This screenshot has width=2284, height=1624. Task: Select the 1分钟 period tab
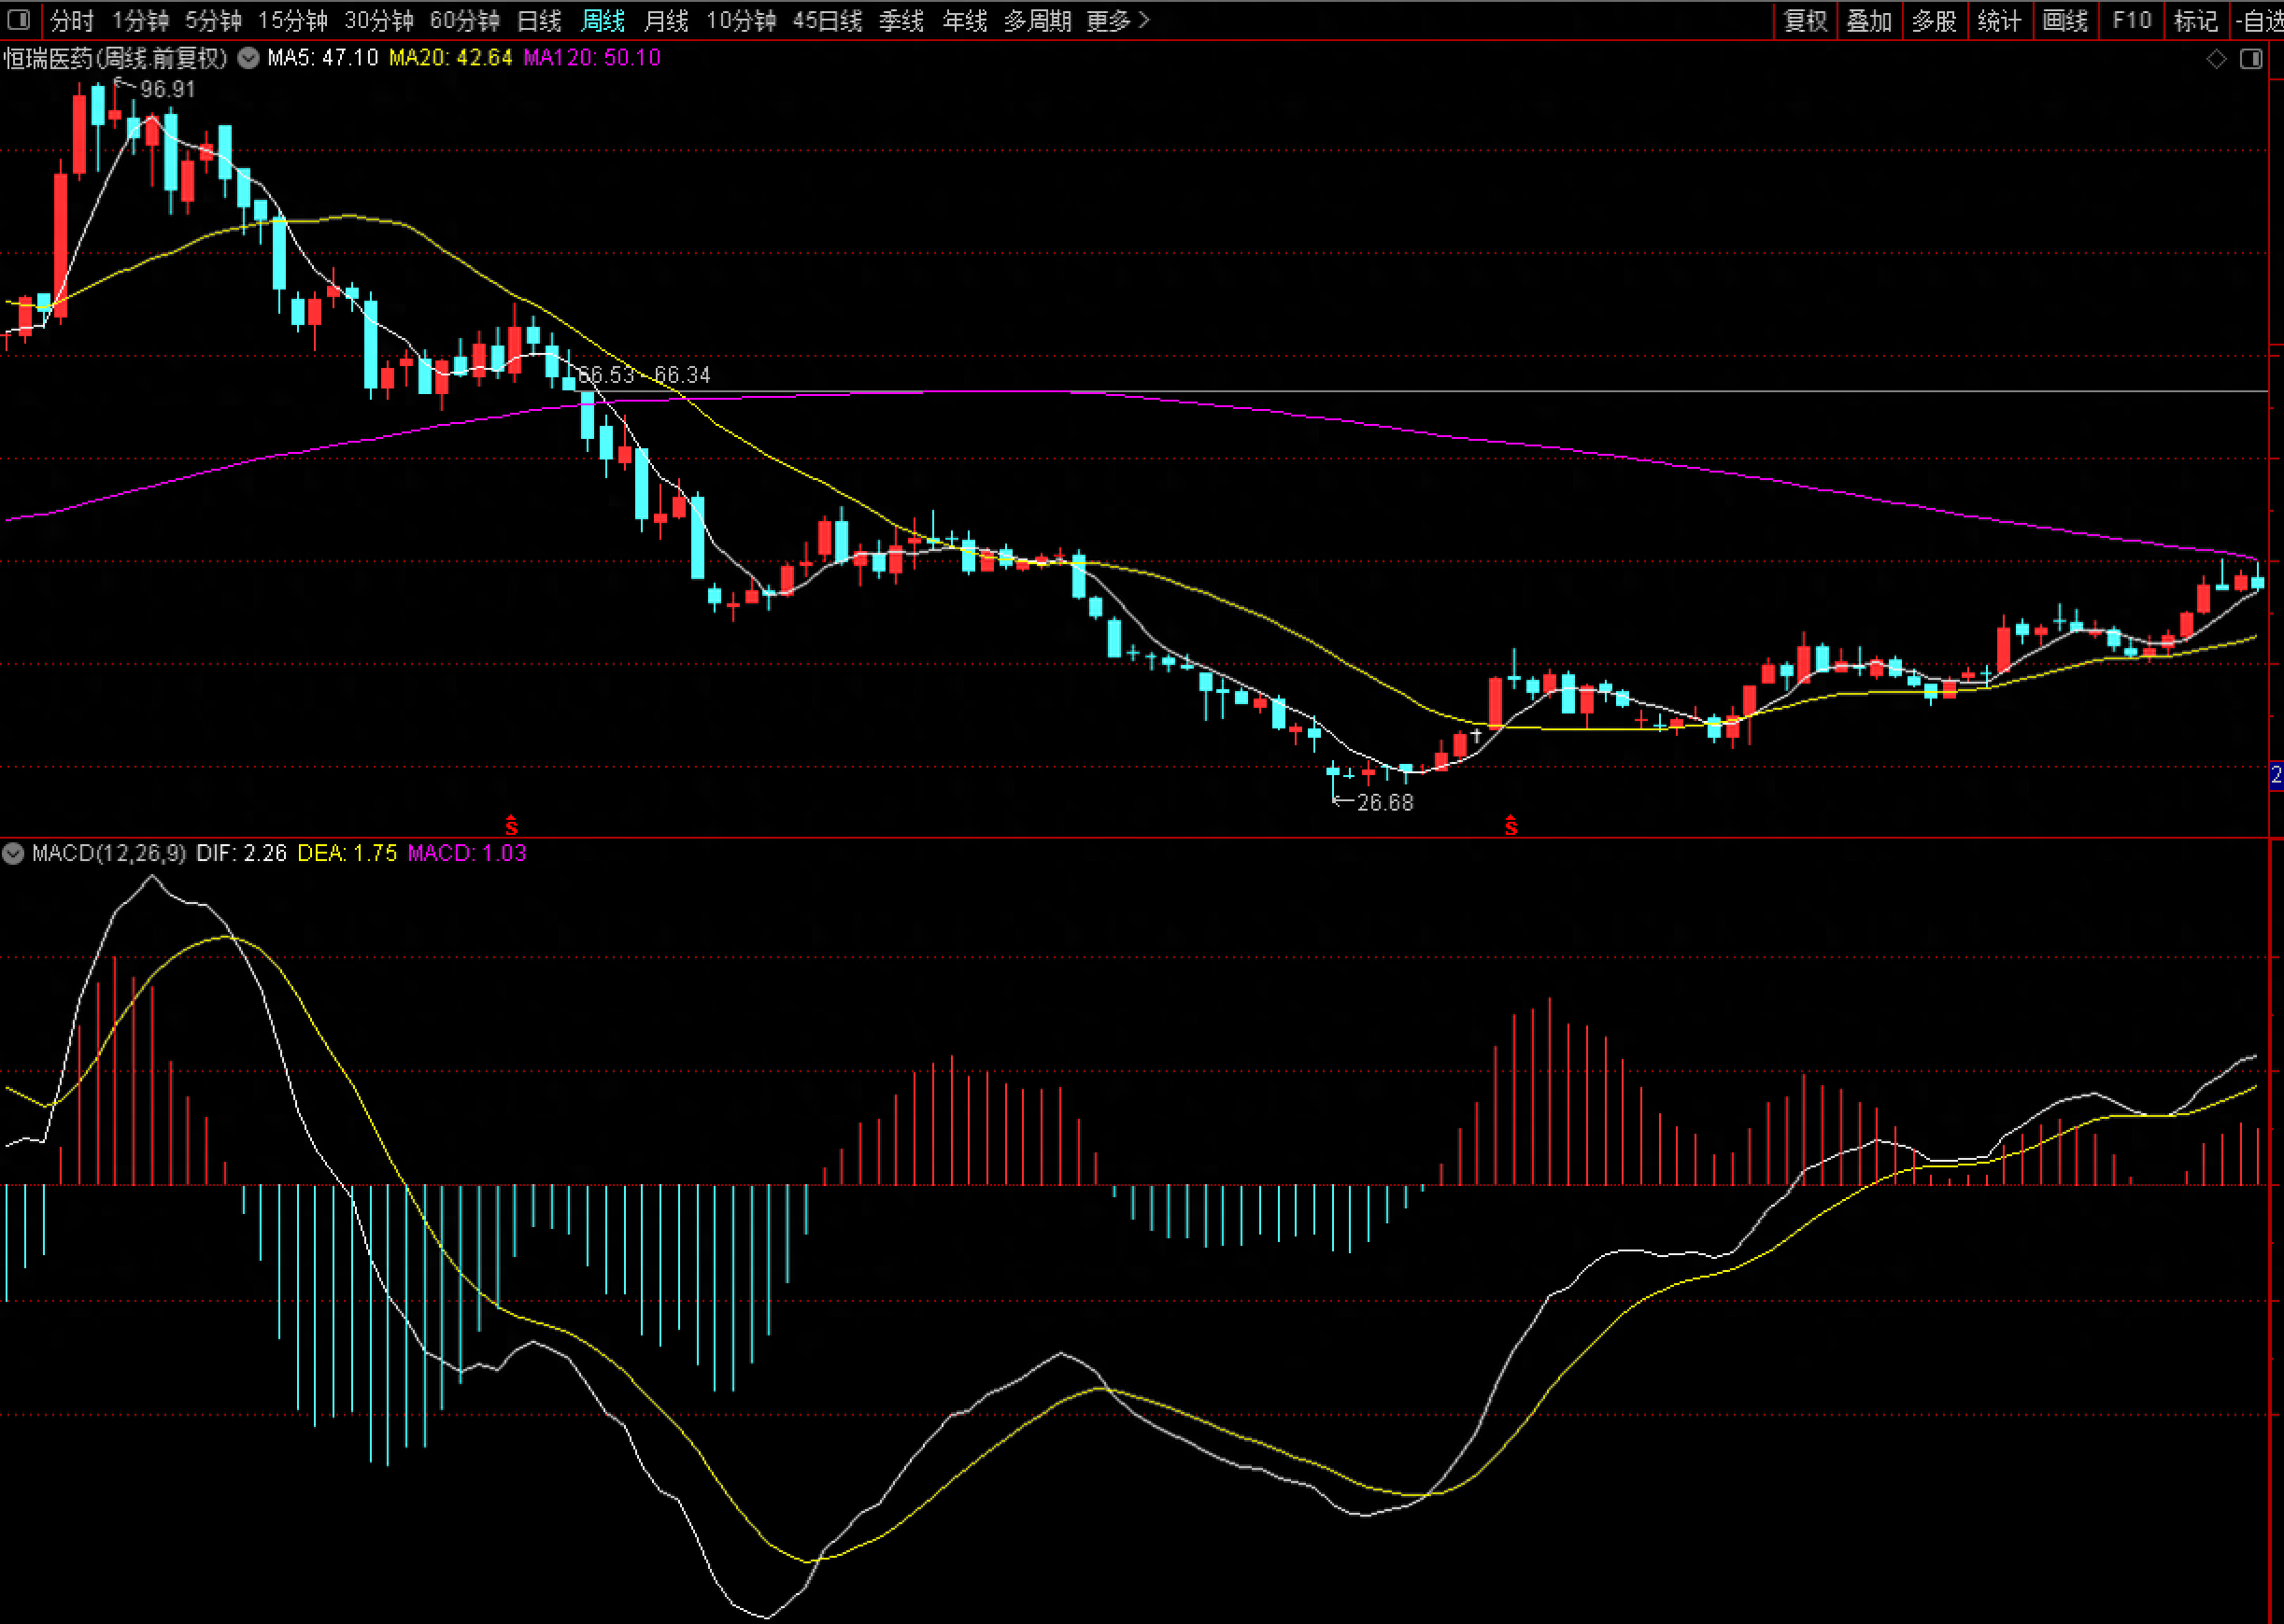tap(140, 20)
